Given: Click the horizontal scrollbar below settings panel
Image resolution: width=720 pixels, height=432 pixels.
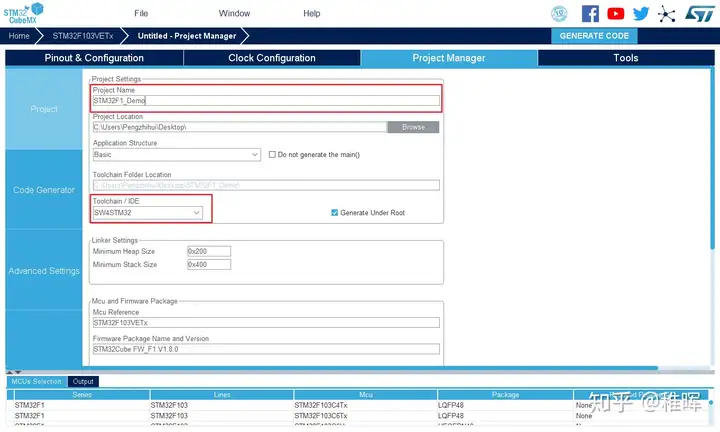Looking at the screenshot, I should [x=332, y=368].
